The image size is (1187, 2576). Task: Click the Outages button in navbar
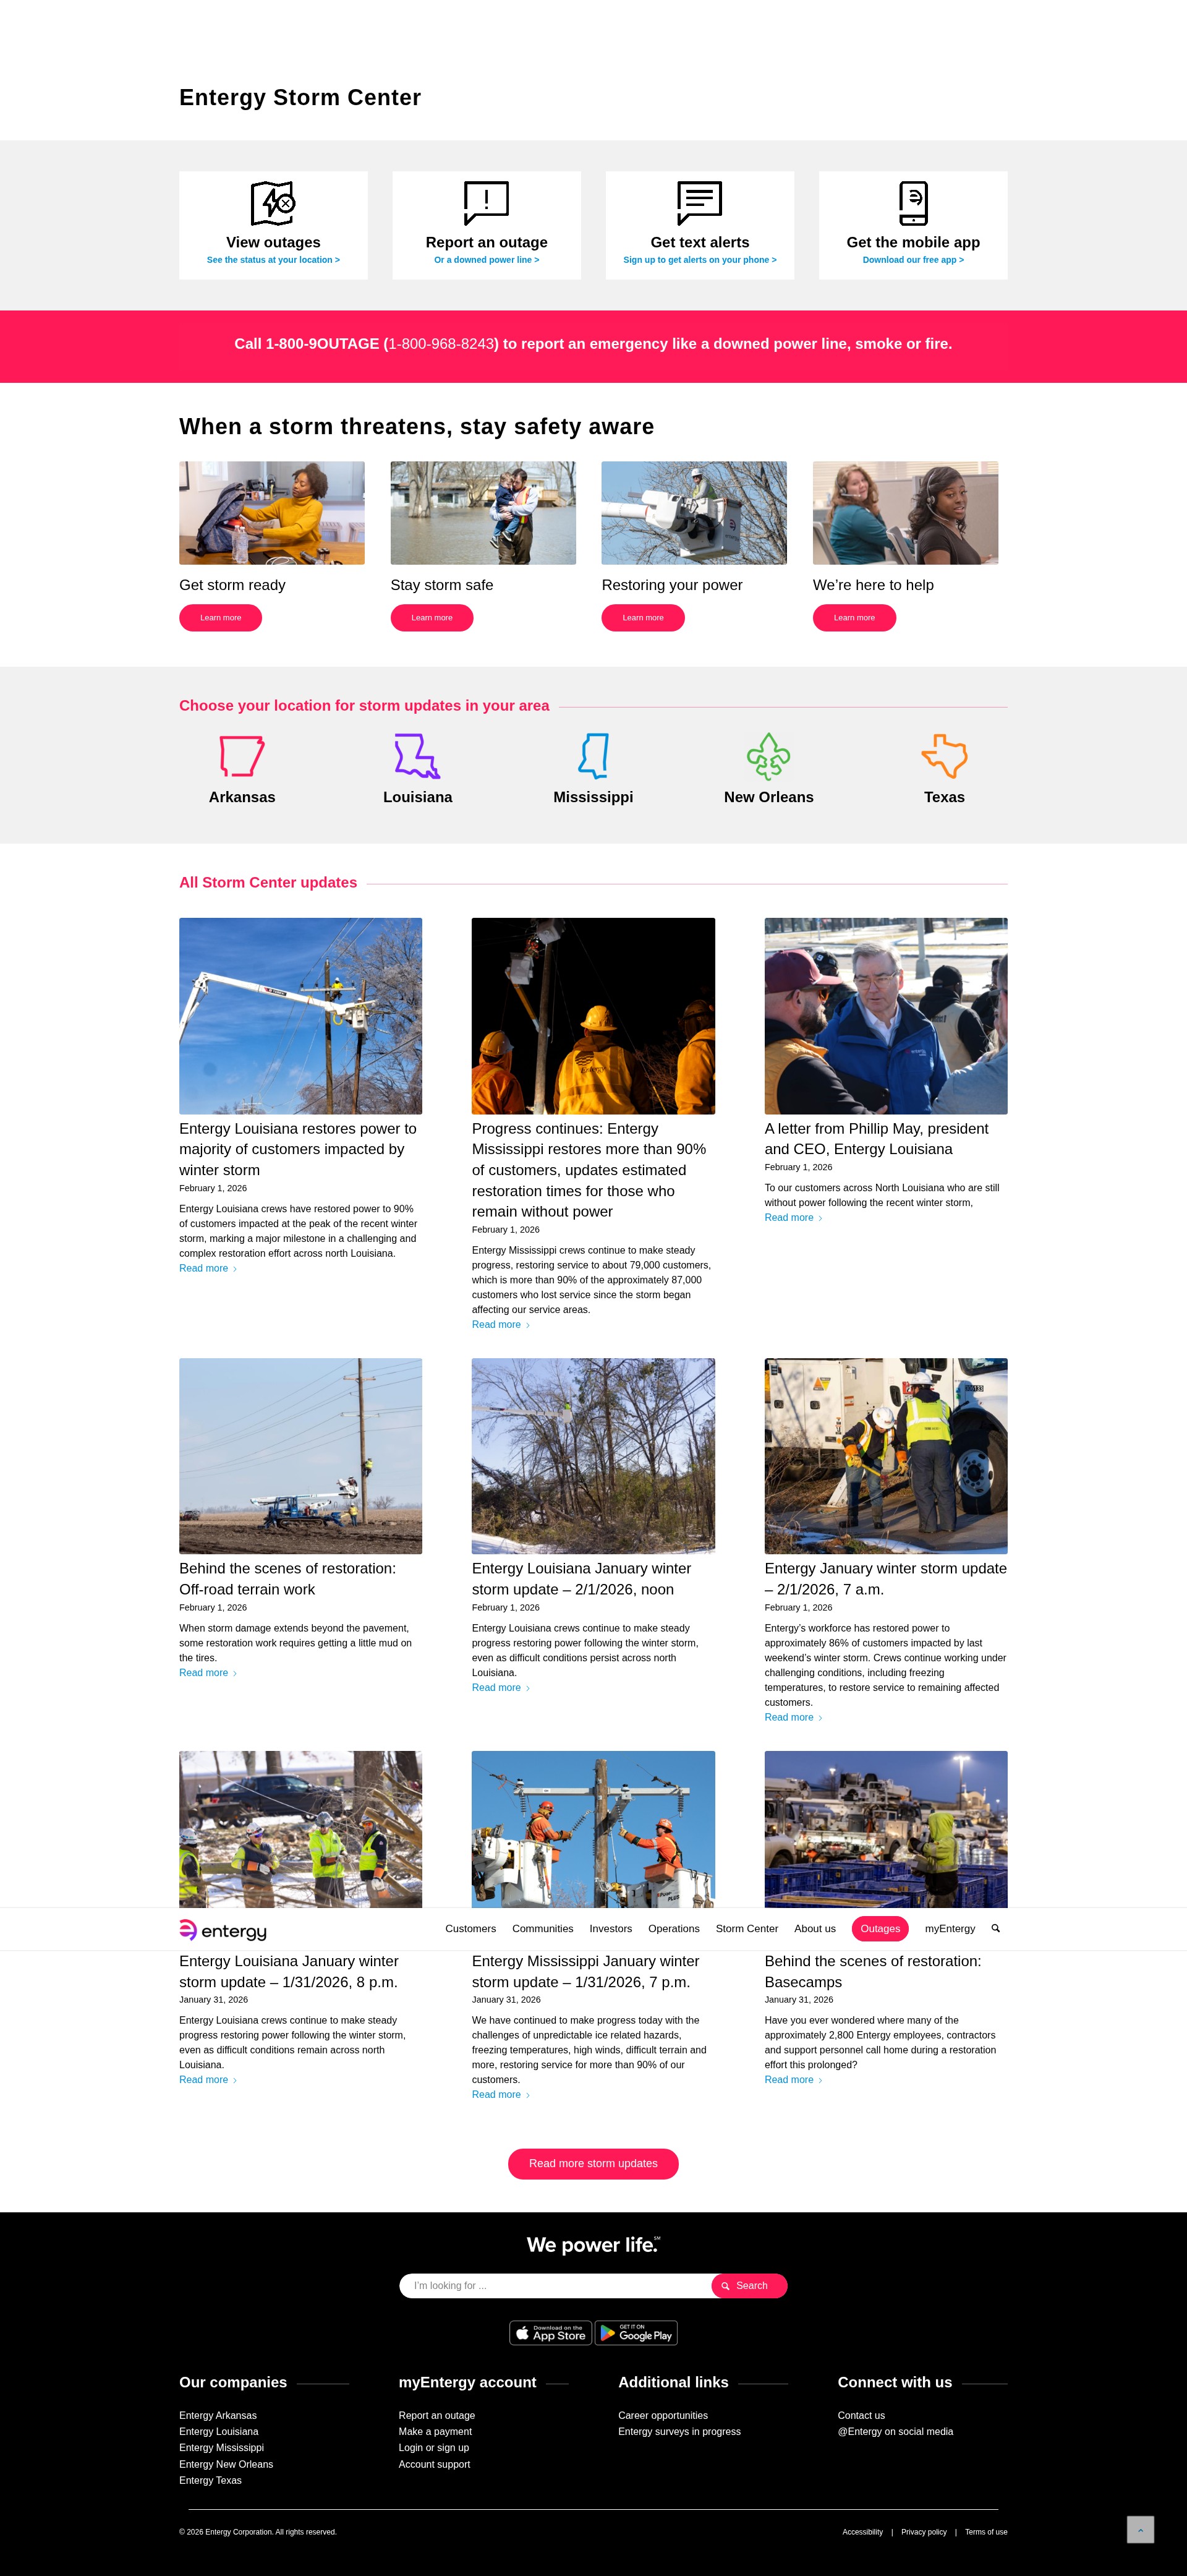pyautogui.click(x=880, y=1928)
